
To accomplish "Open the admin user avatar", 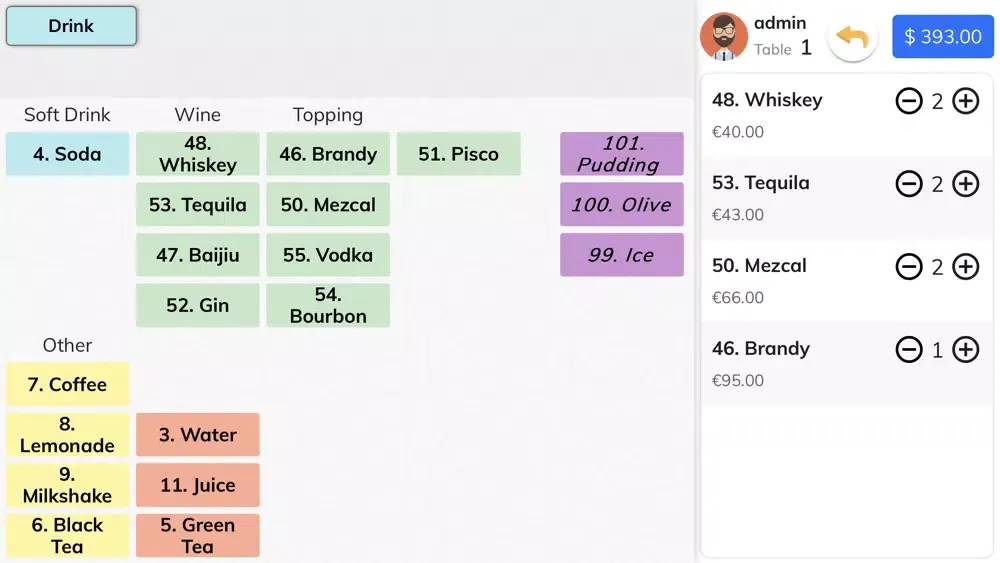I will (724, 37).
